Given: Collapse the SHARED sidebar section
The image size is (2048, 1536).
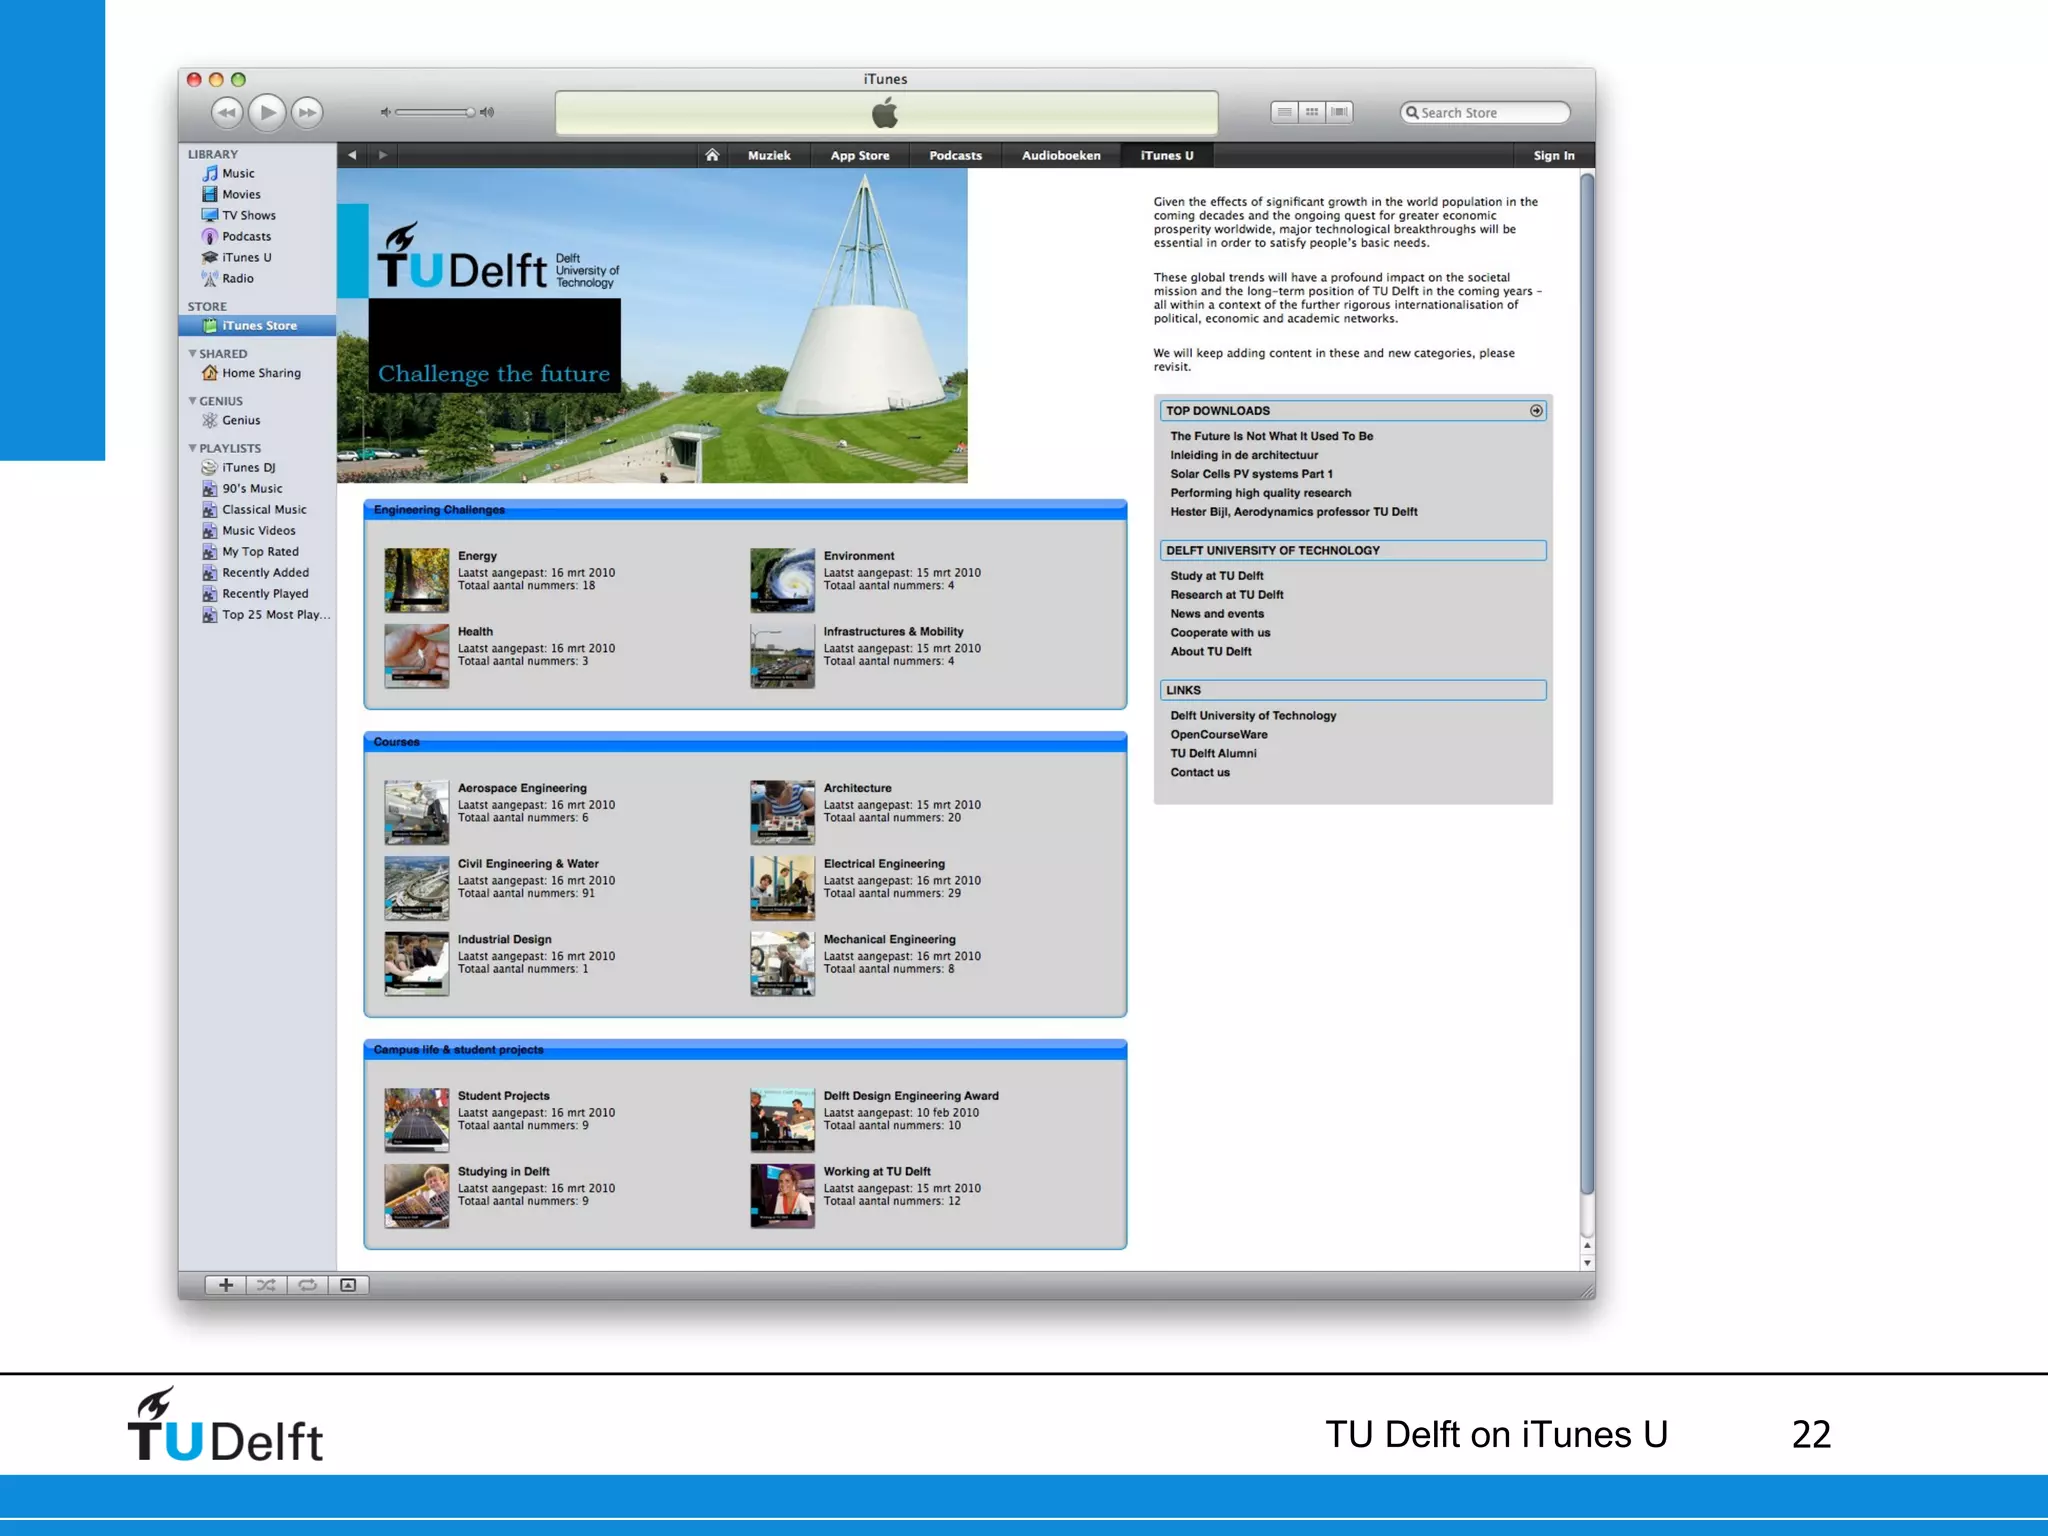Looking at the screenshot, I should 193,354.
